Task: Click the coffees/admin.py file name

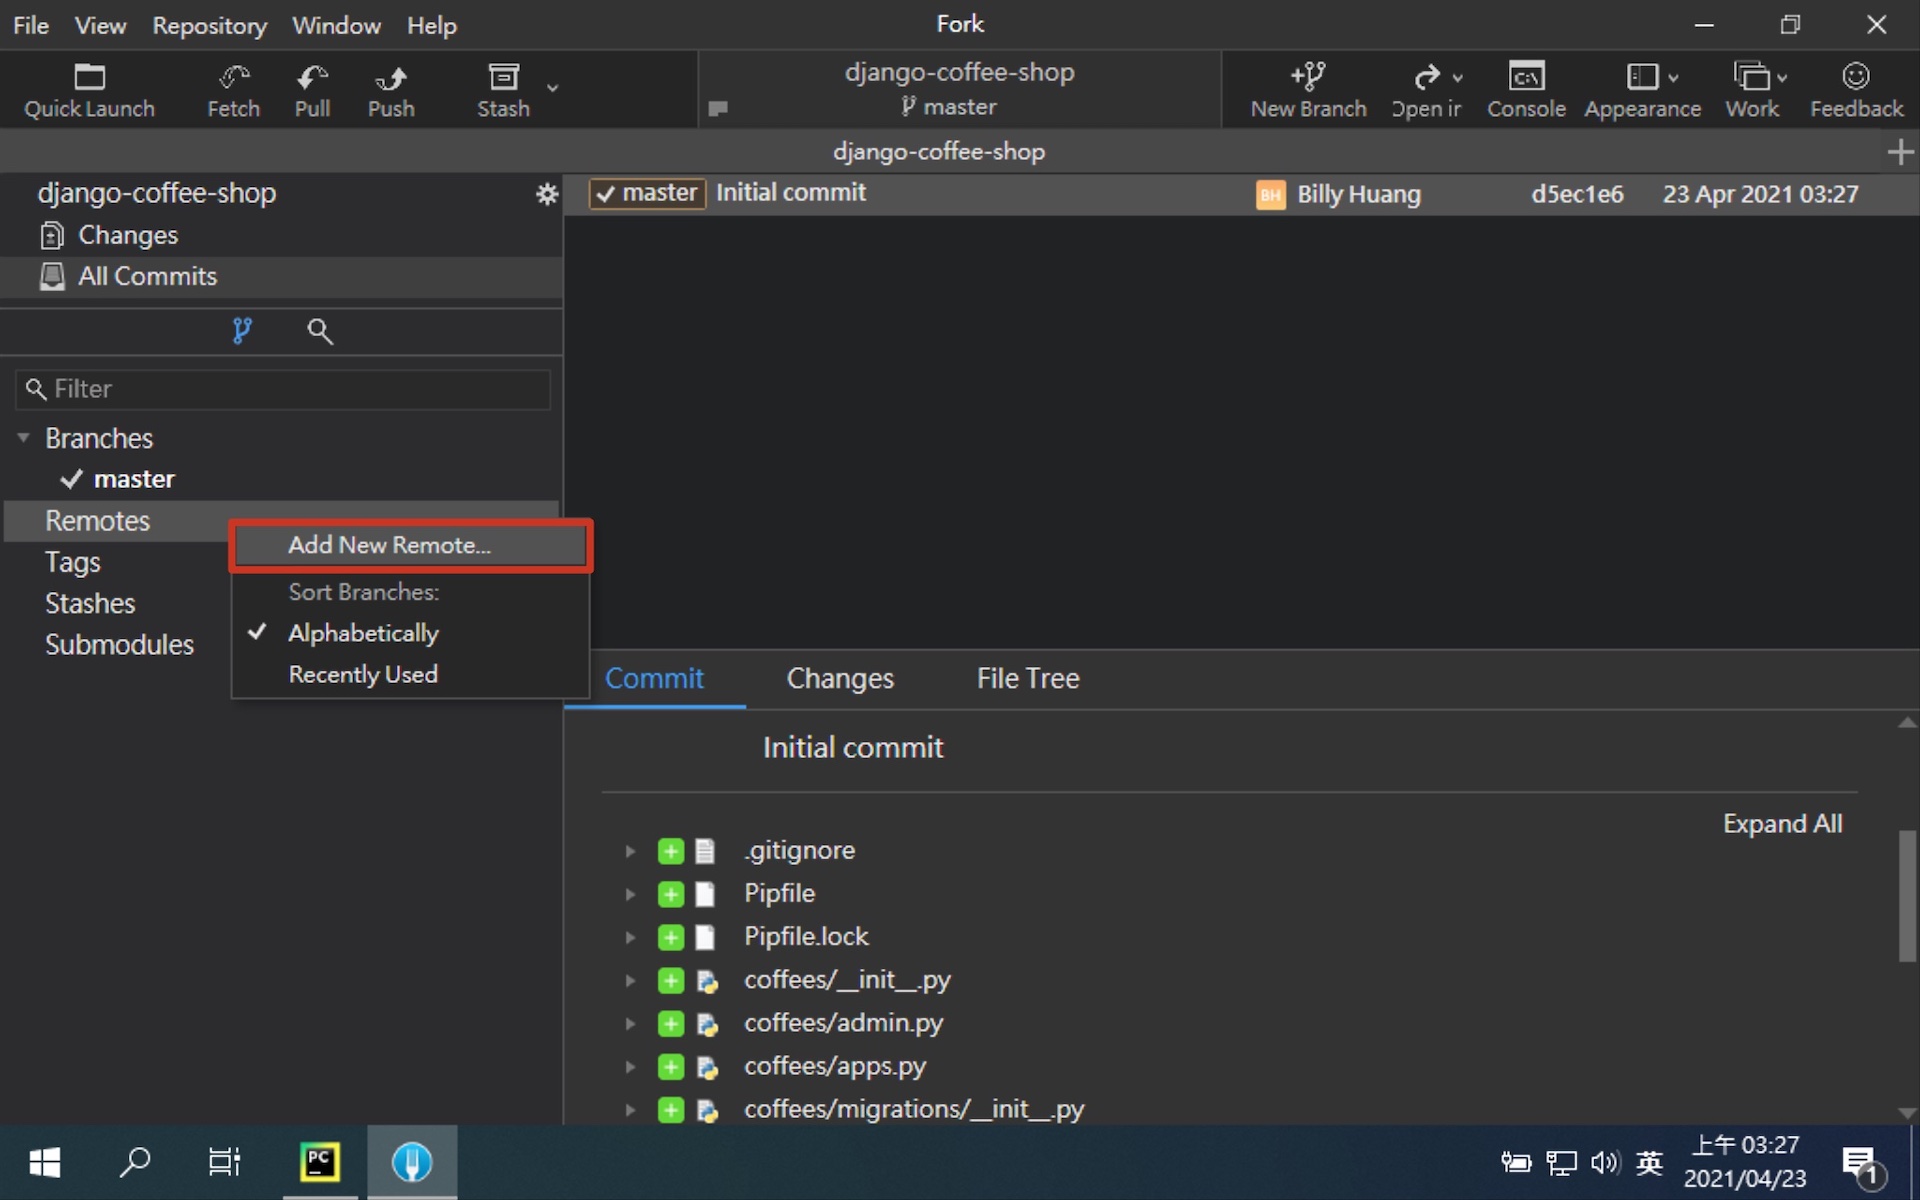Action: [x=843, y=1023]
